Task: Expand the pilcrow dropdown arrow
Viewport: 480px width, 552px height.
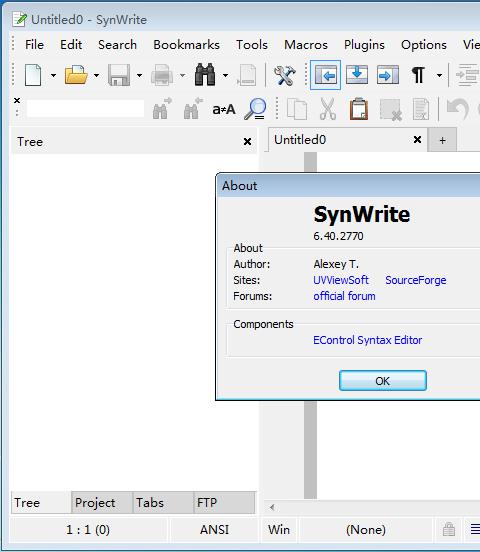Action: pos(439,75)
